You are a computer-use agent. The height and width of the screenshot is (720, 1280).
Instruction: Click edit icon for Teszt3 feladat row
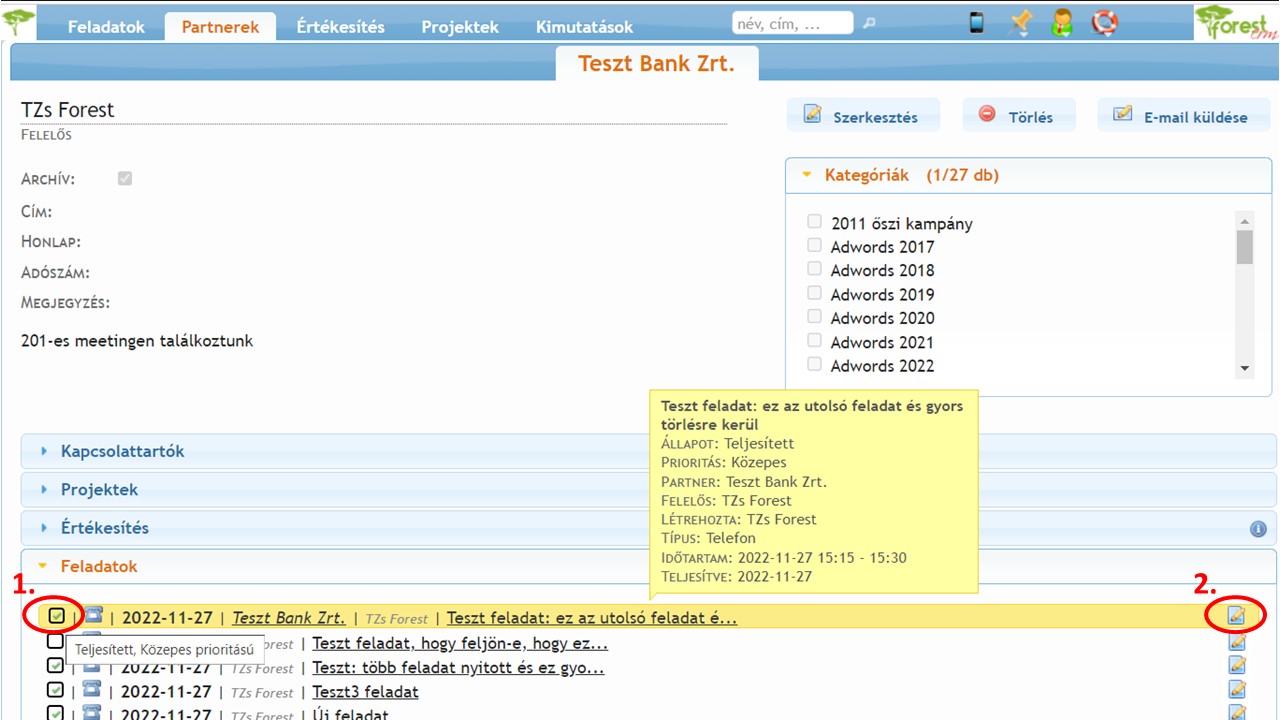point(1237,689)
